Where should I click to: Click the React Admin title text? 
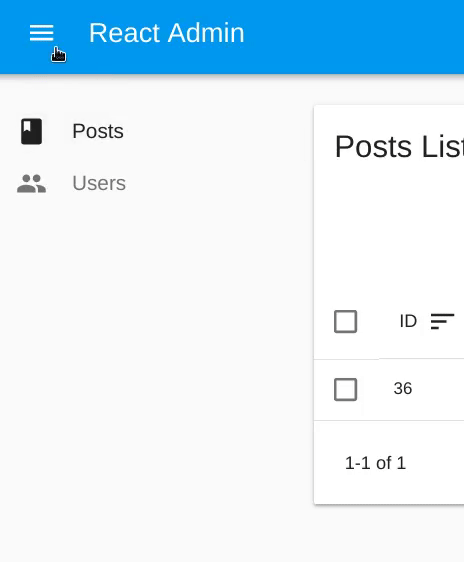pyautogui.click(x=167, y=33)
